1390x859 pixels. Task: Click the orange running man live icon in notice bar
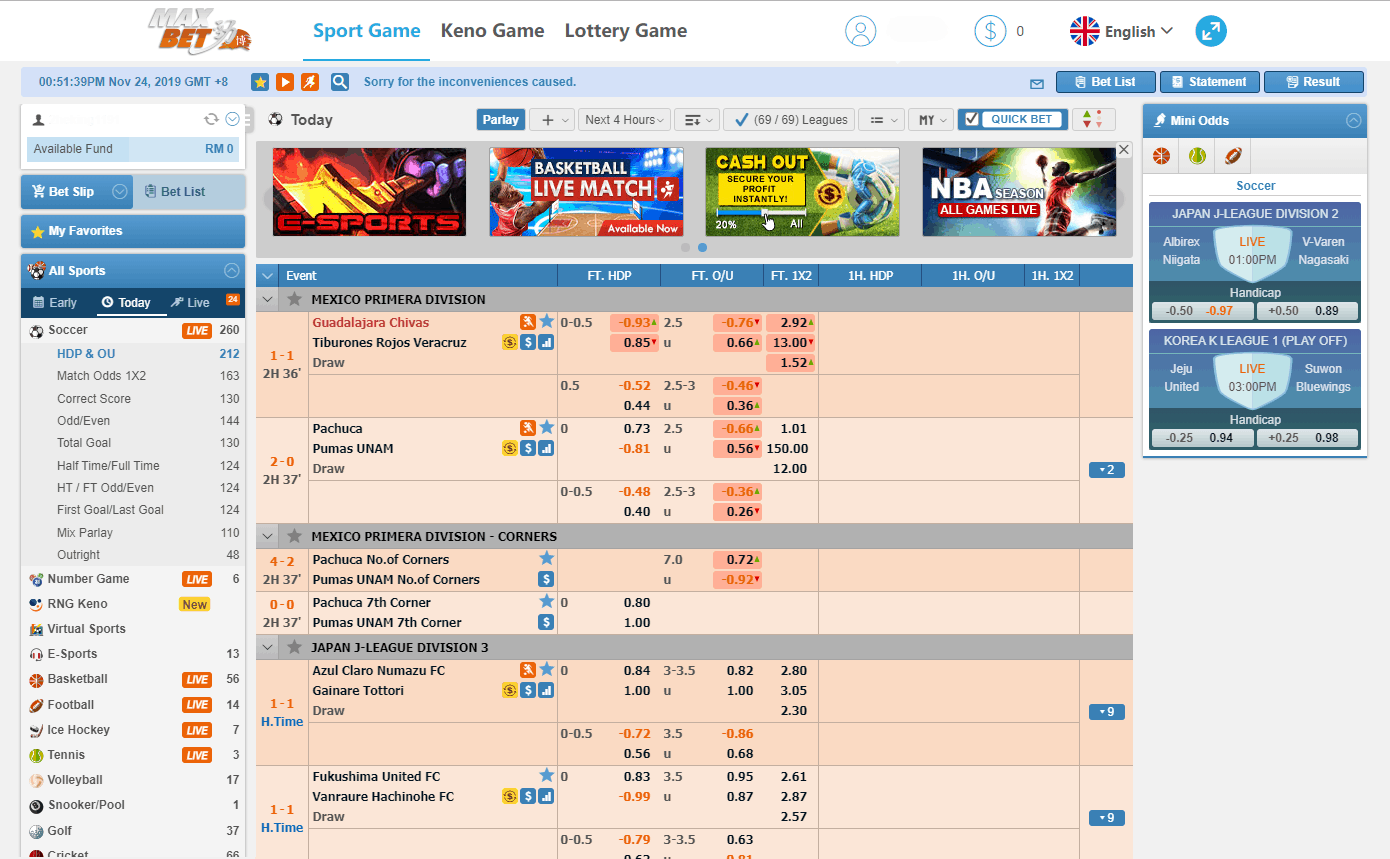[x=311, y=82]
